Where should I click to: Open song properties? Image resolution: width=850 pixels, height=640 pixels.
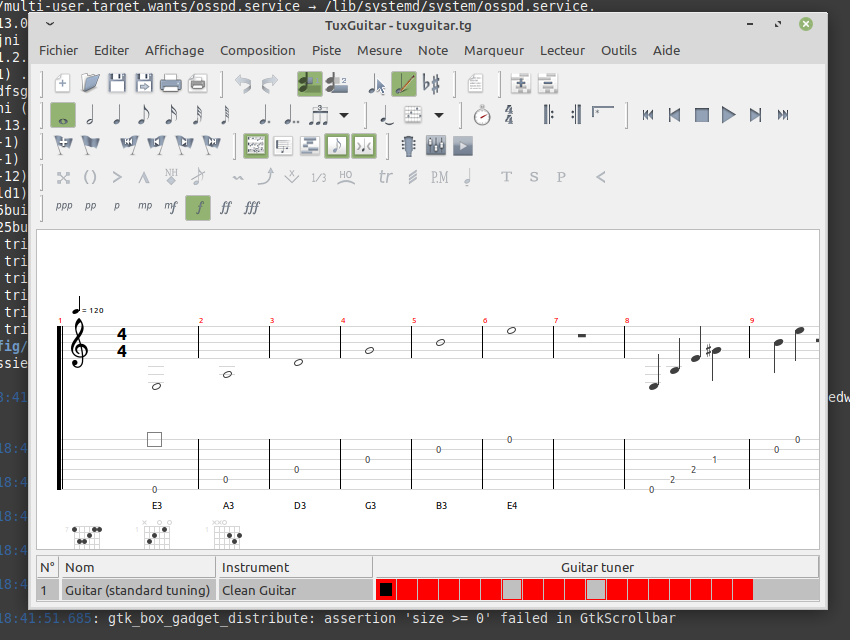(x=475, y=83)
